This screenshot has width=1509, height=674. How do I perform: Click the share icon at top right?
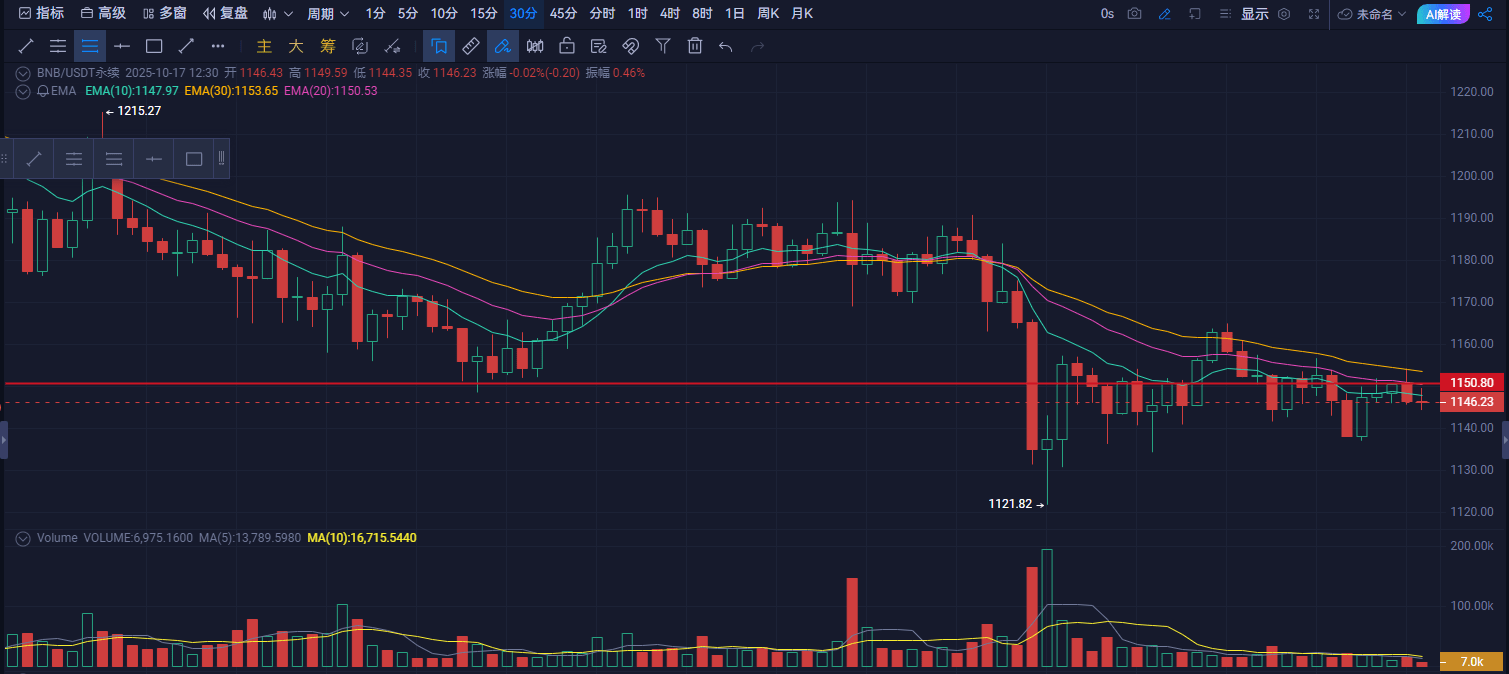[1485, 14]
